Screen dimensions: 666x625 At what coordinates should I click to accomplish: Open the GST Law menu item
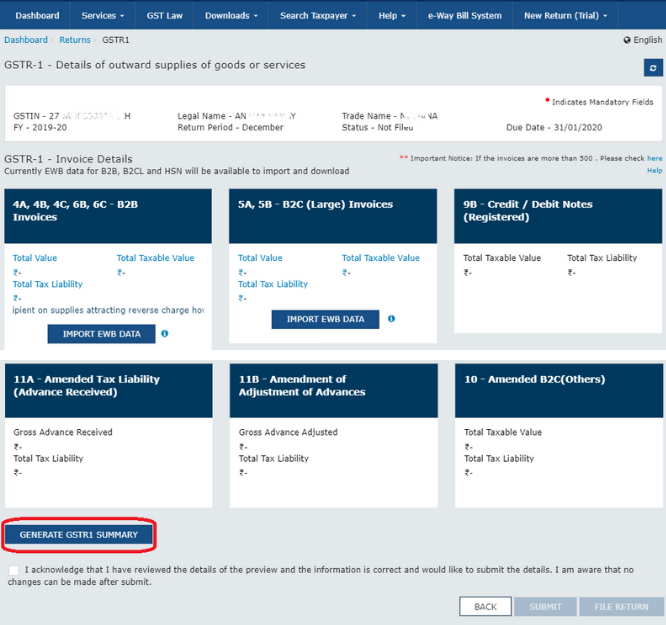(164, 16)
